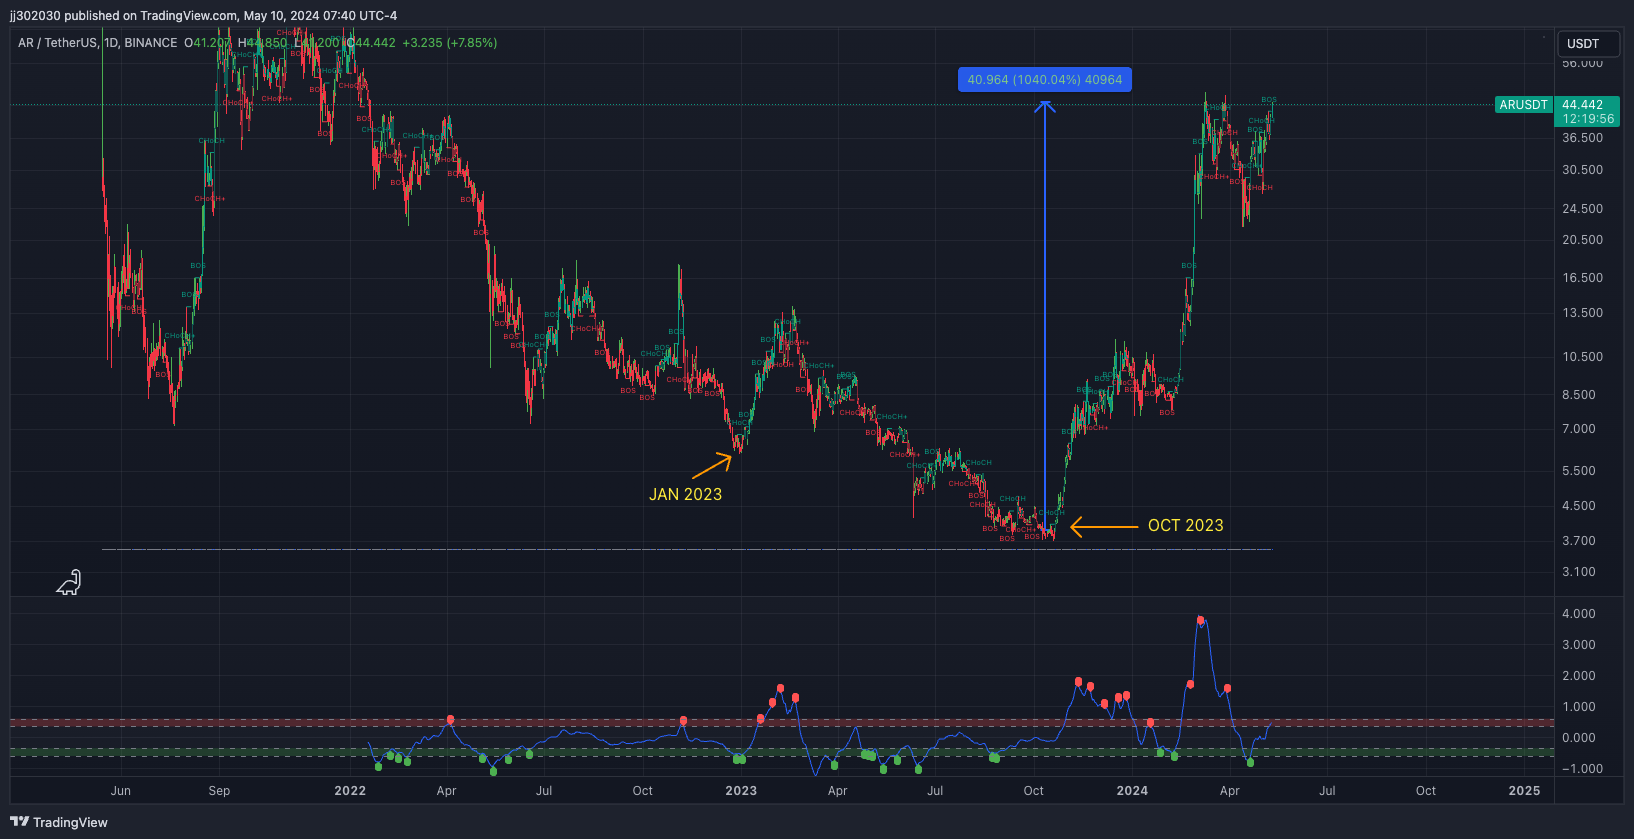The height and width of the screenshot is (839, 1634).
Task: Click the 3.100 price axis label
Action: pos(1579,572)
